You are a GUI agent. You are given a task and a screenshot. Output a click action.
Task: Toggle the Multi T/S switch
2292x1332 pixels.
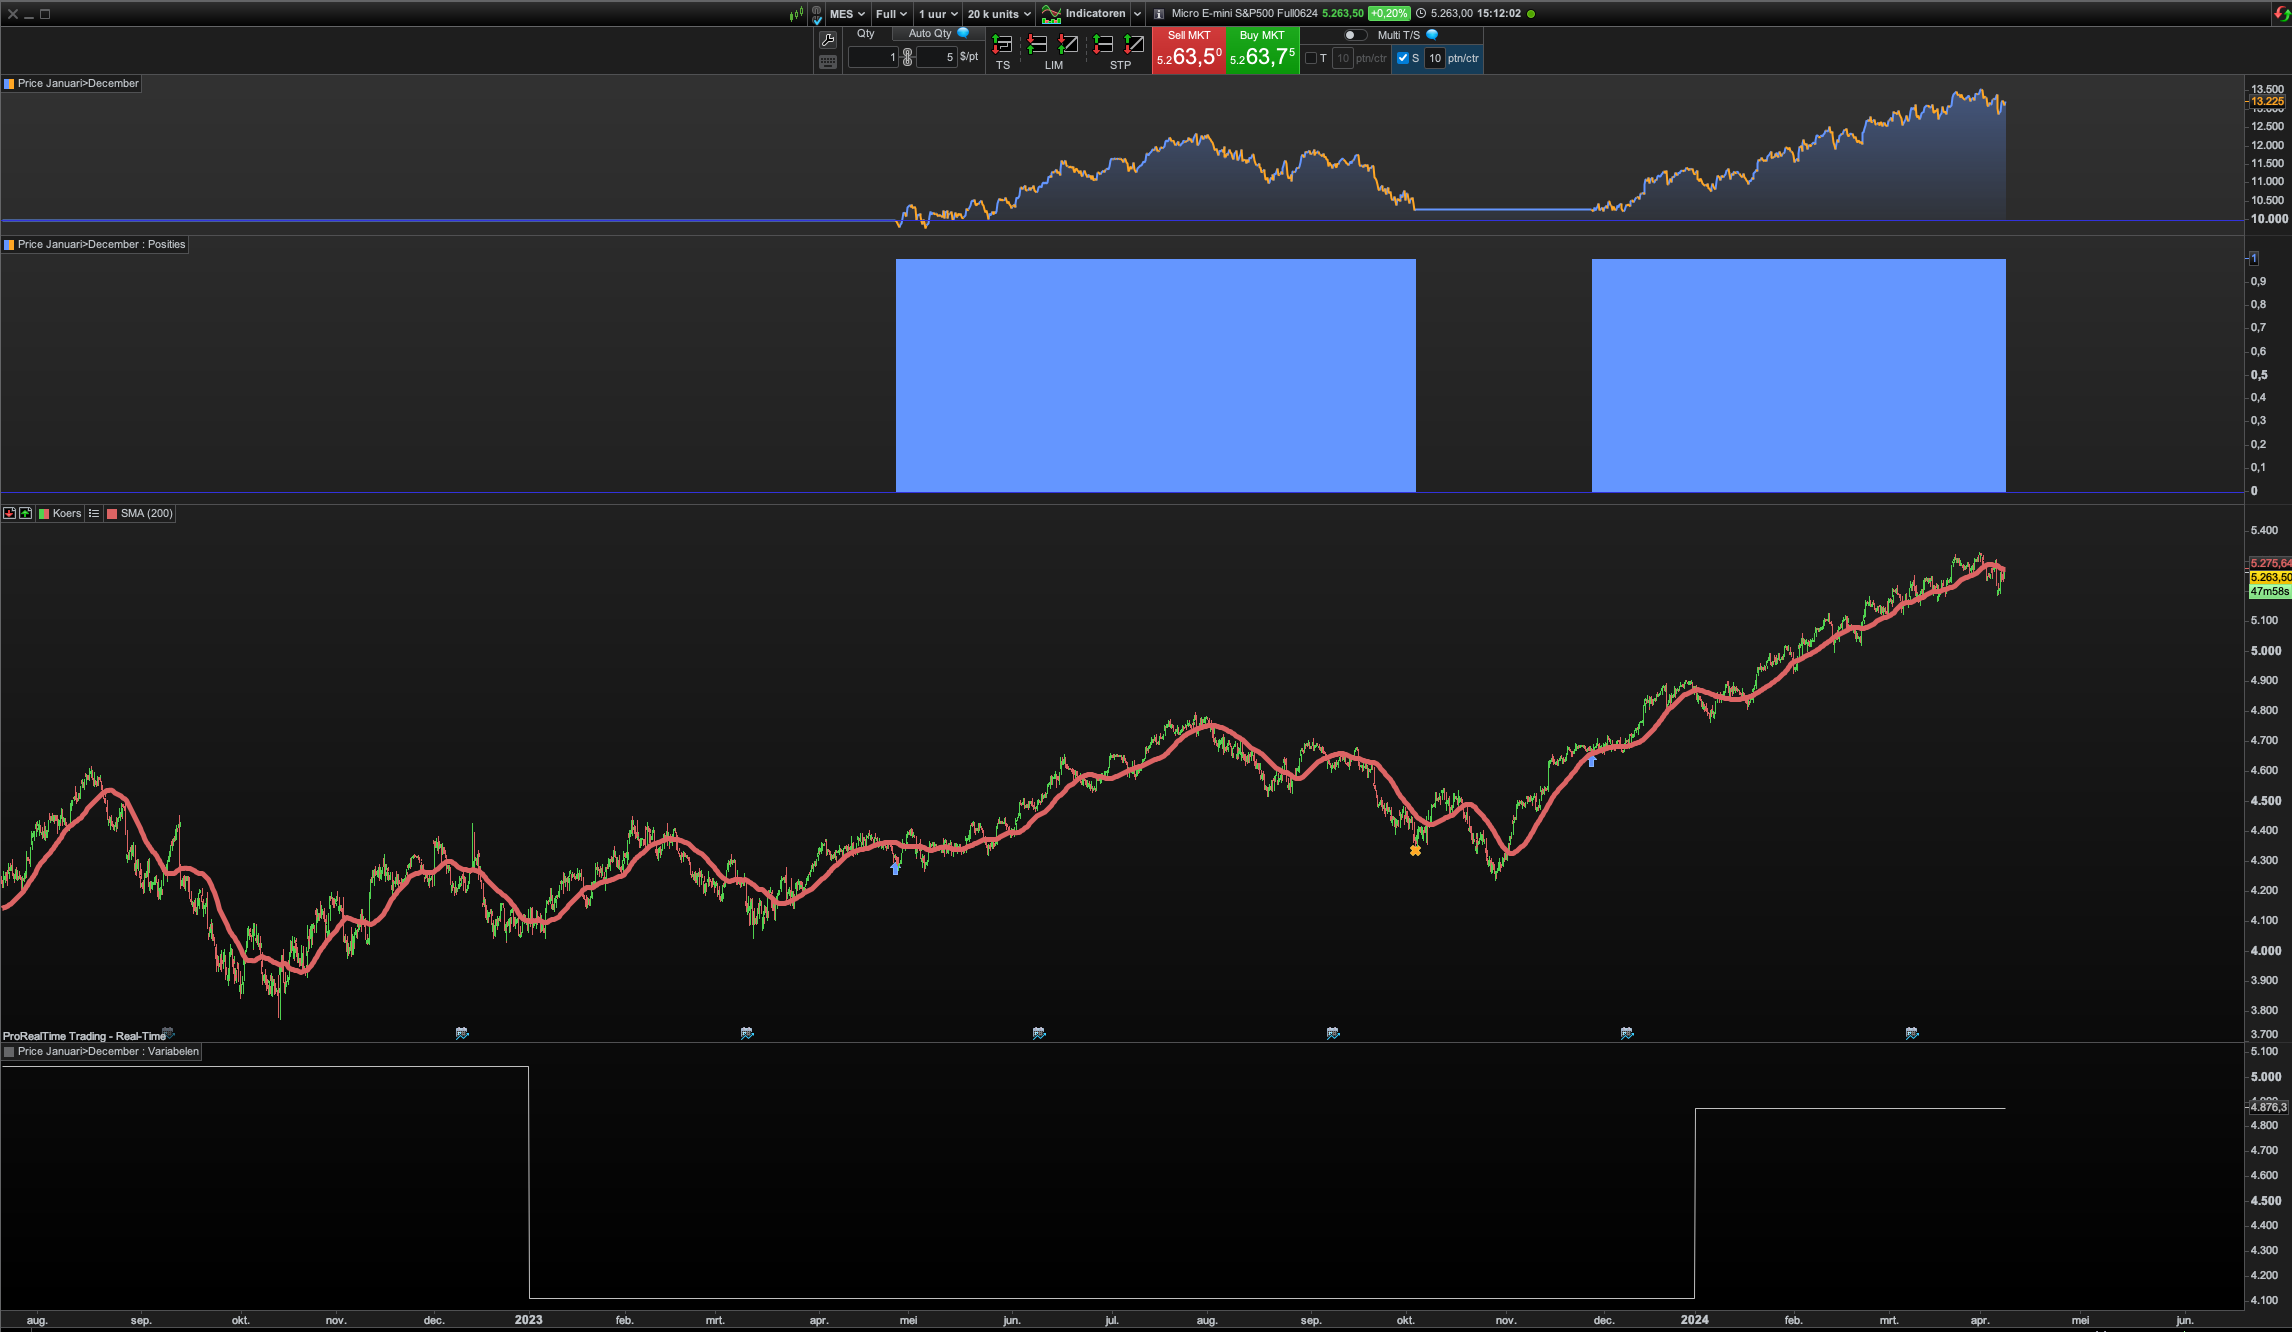pos(1354,35)
